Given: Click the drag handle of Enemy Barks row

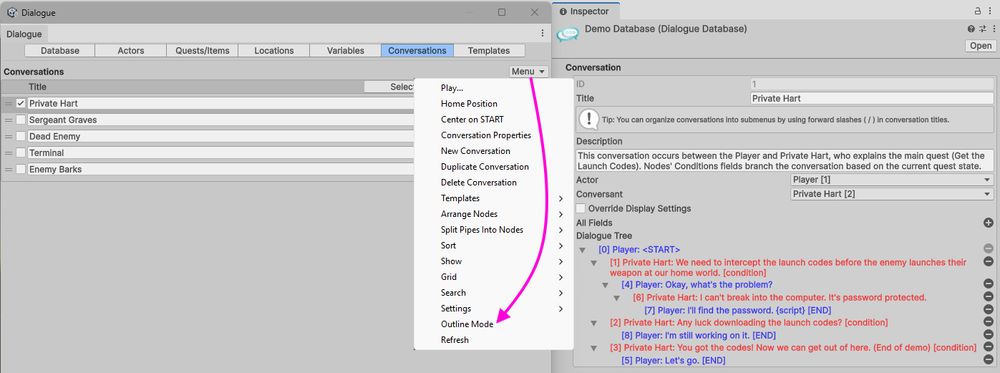Looking at the screenshot, I should pyautogui.click(x=8, y=170).
